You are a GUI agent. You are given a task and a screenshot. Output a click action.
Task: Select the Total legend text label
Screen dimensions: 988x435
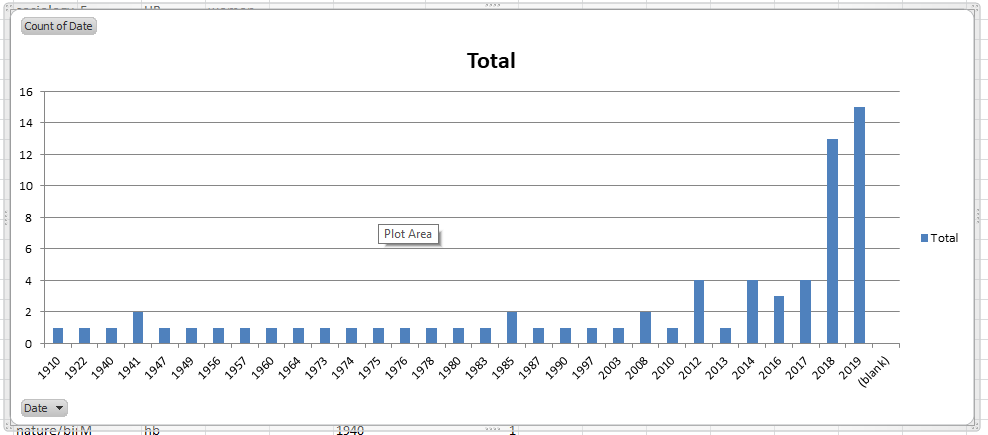pos(944,238)
